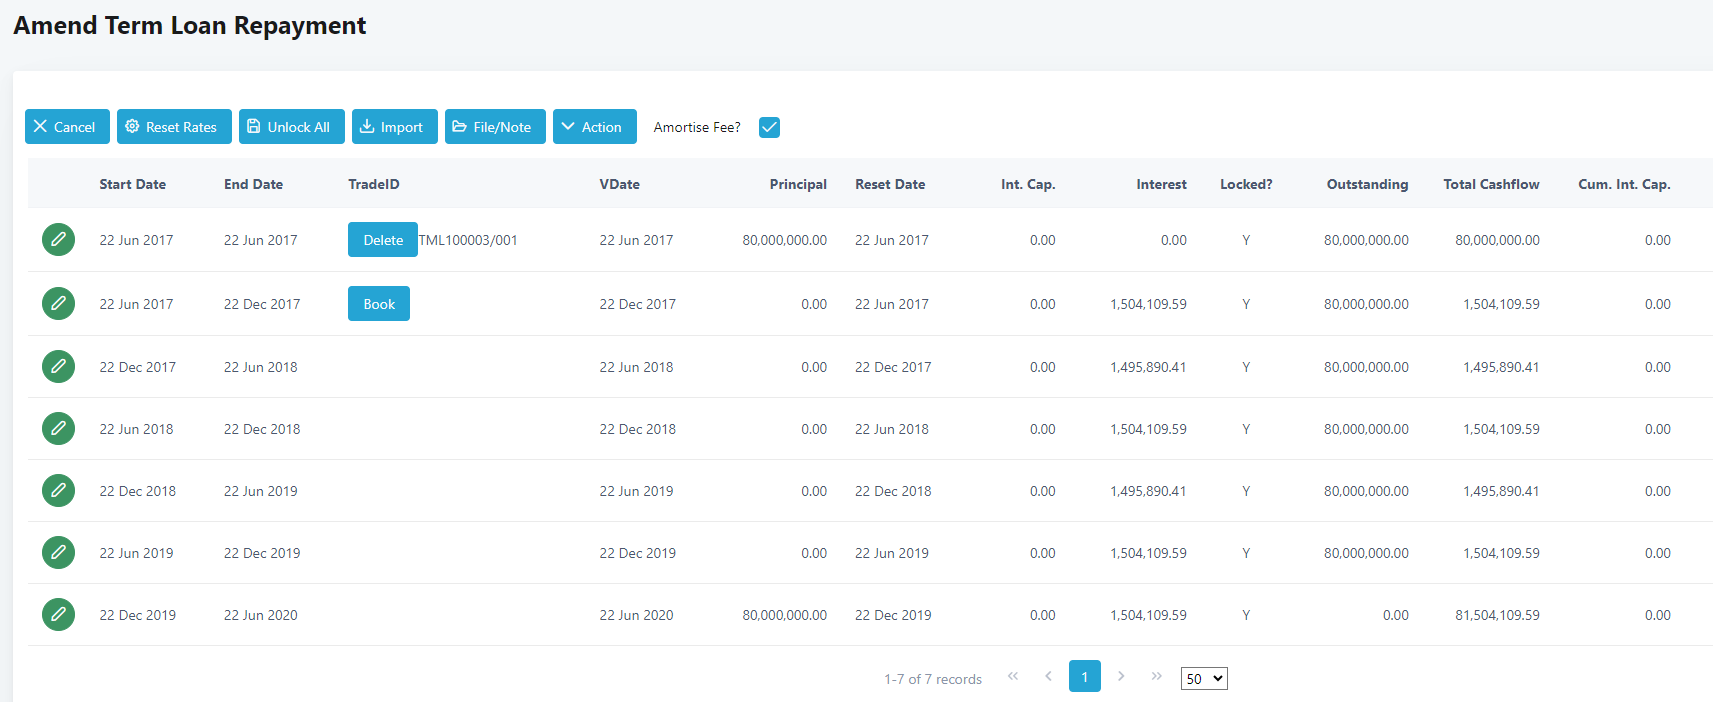
Task: Open the Action dropdown menu
Action: pyautogui.click(x=594, y=127)
